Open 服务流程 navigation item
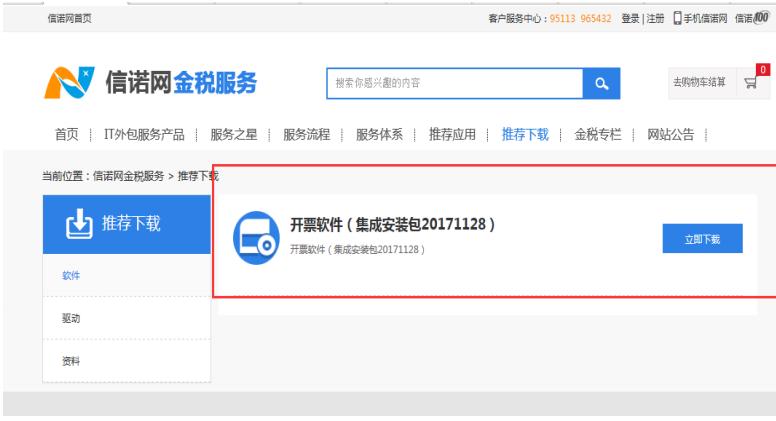The image size is (776, 421). (306, 135)
